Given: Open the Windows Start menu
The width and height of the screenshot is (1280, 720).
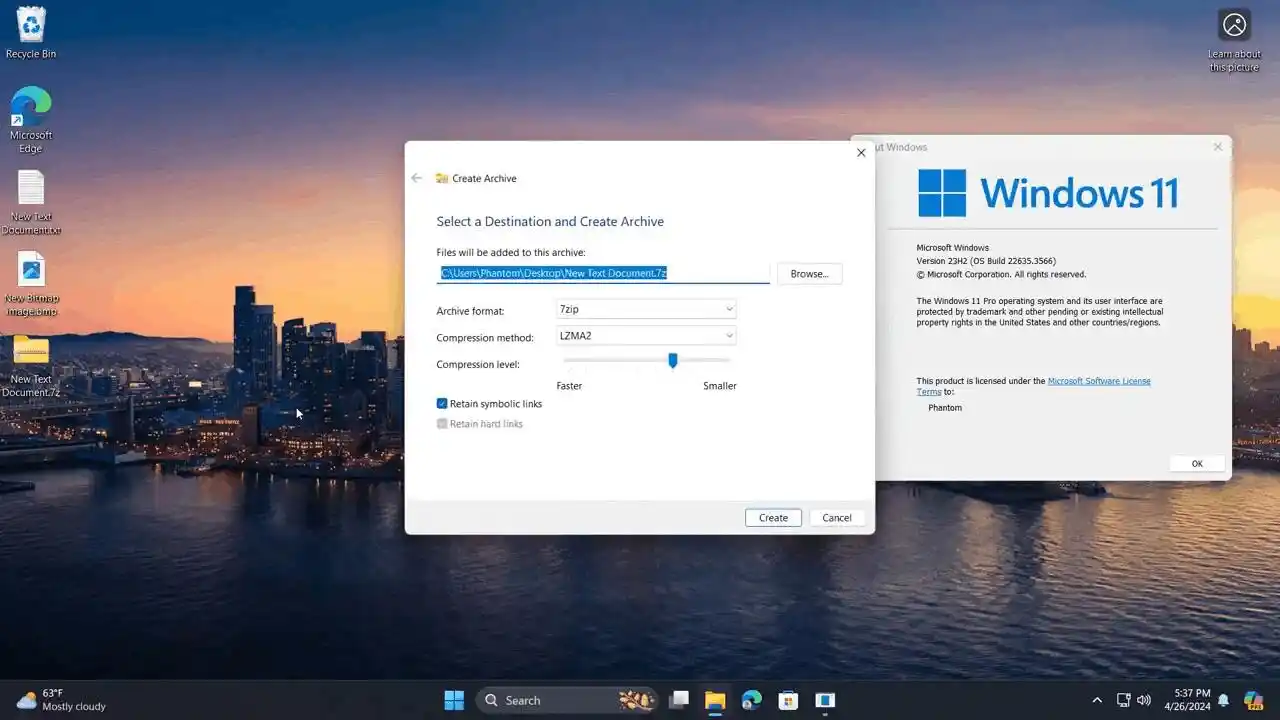Looking at the screenshot, I should click(454, 700).
